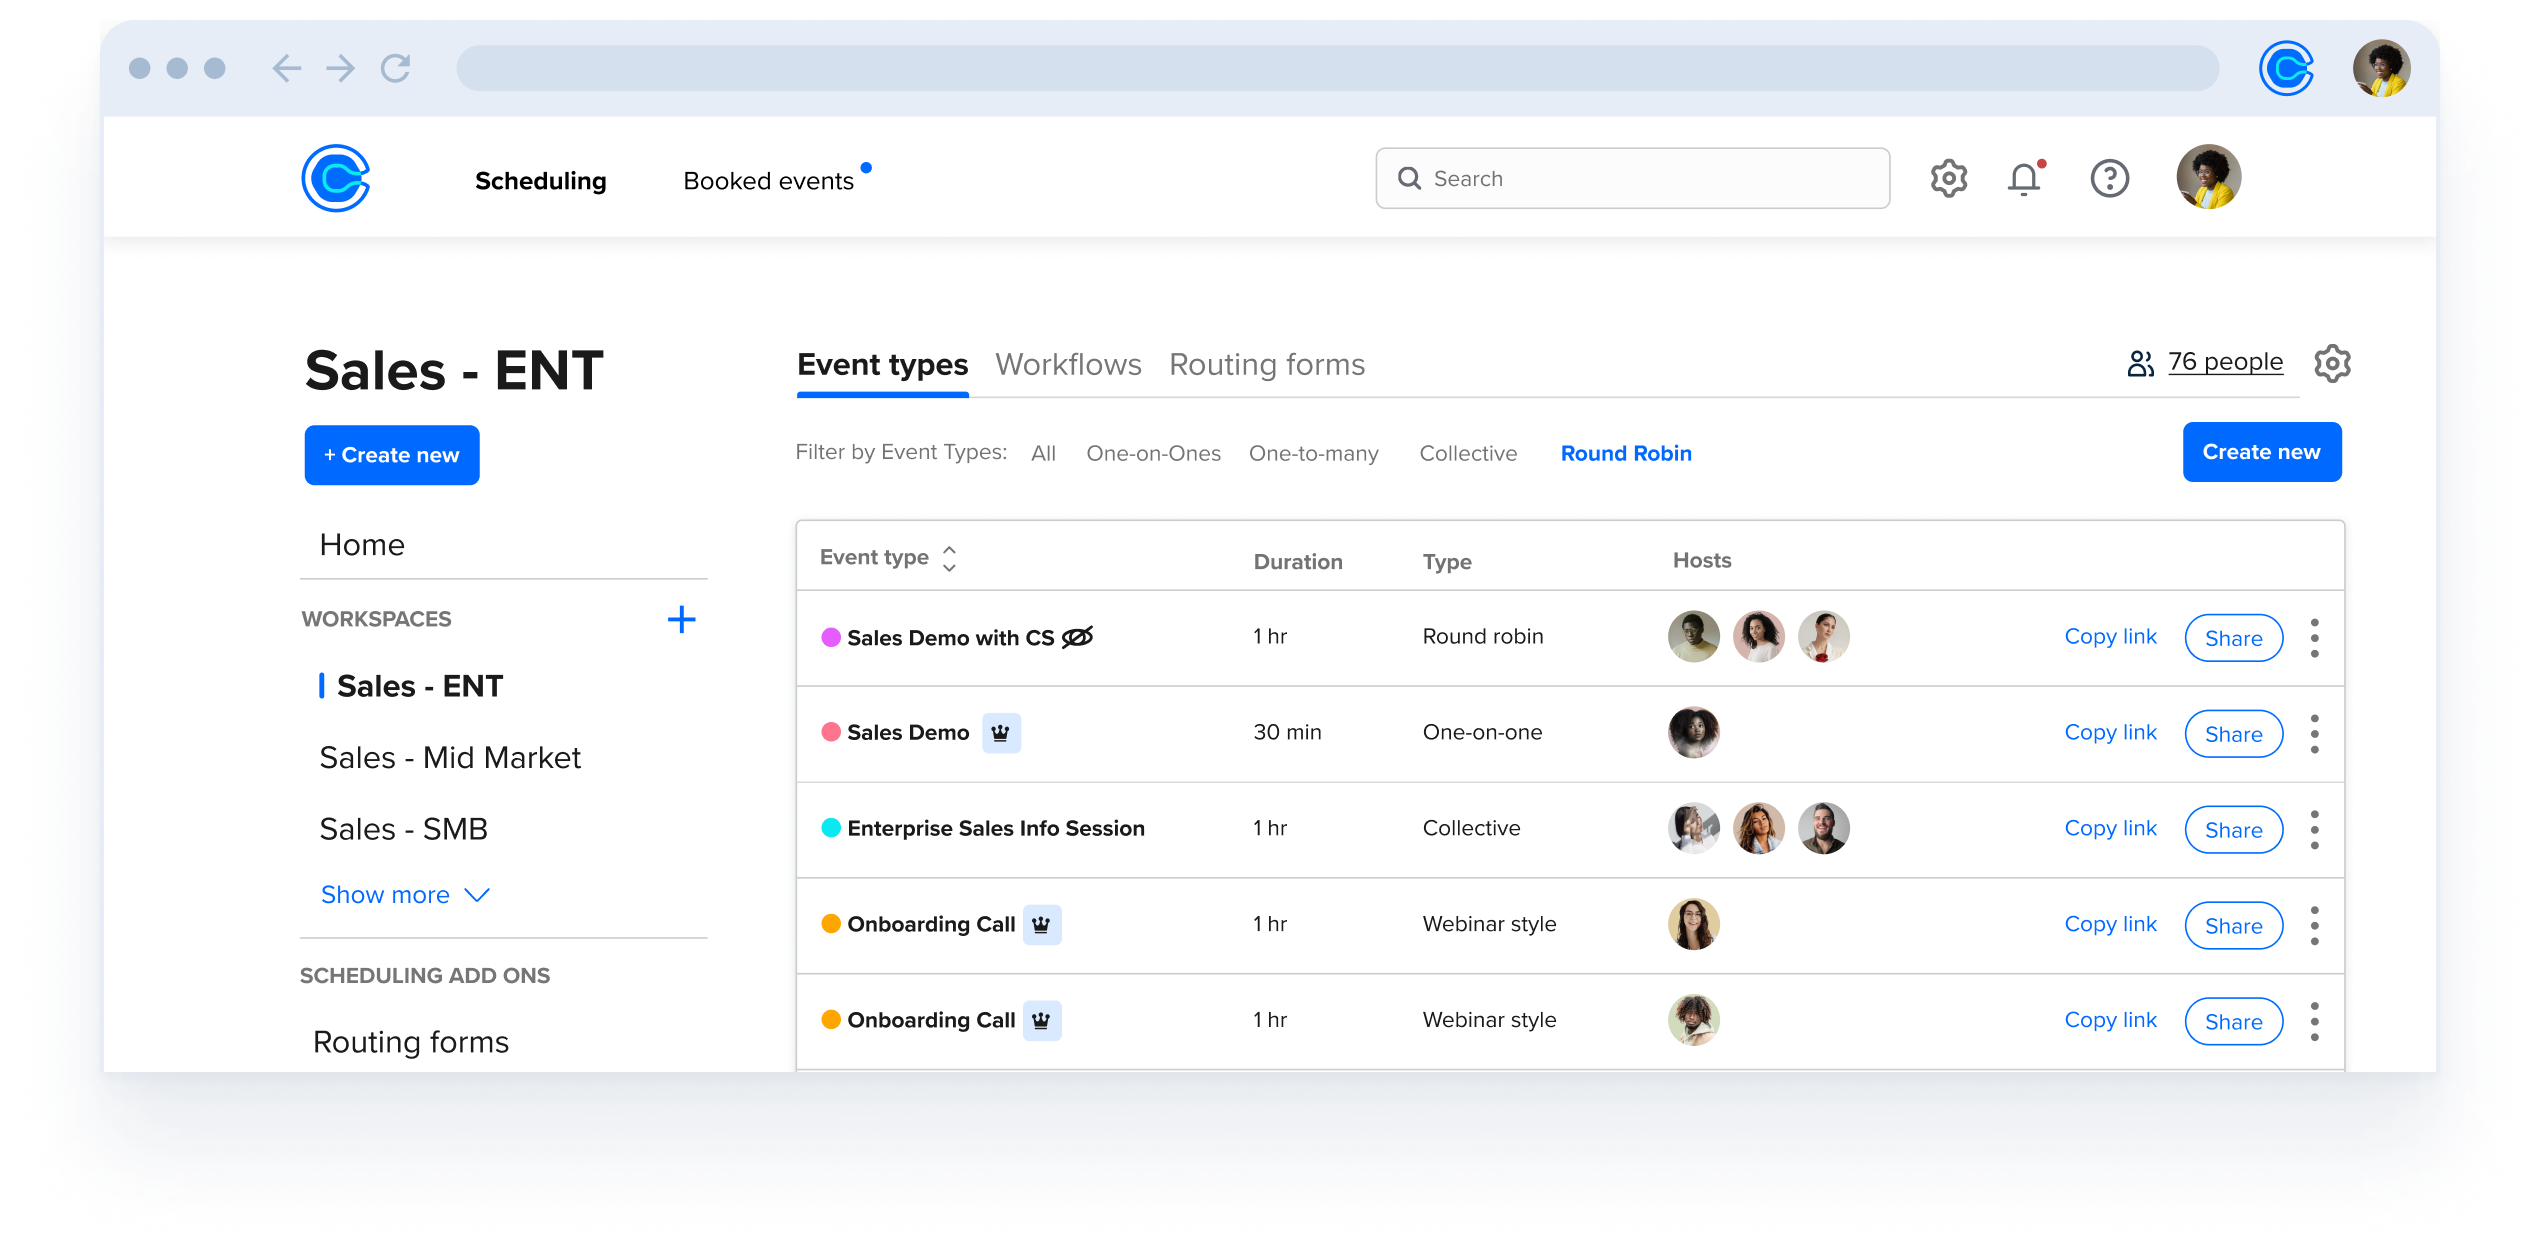2540x1252 pixels.
Task: Click the crown badge next to Sales Demo
Action: point(1001,733)
